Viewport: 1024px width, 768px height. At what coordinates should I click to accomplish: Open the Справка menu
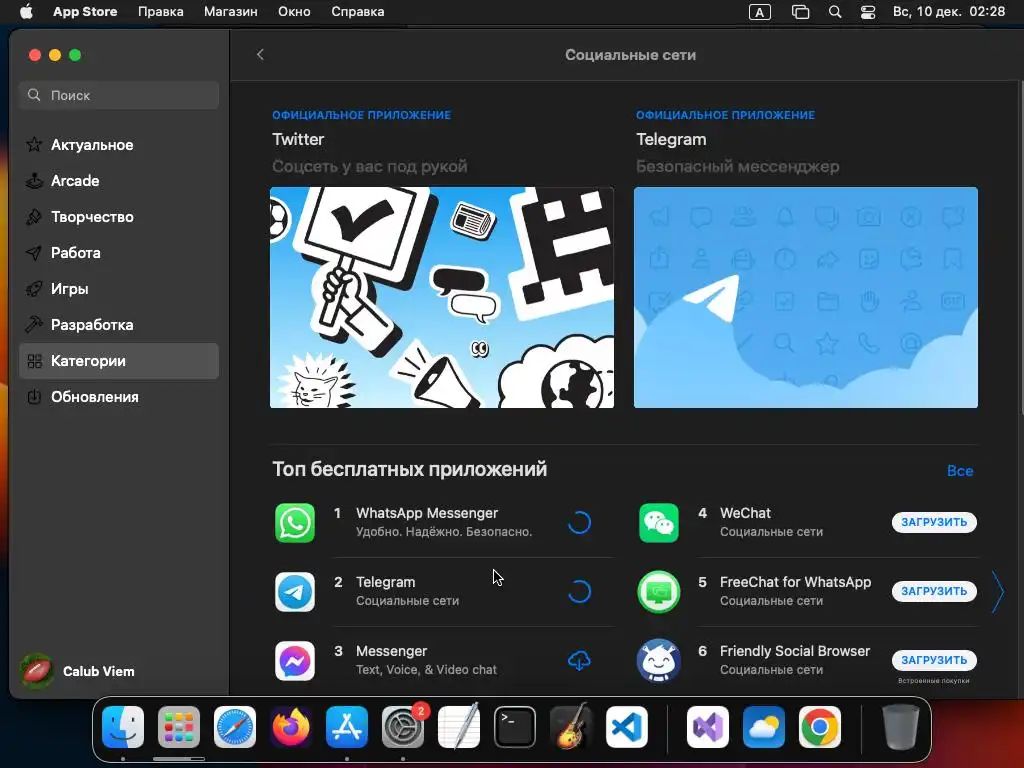click(357, 12)
